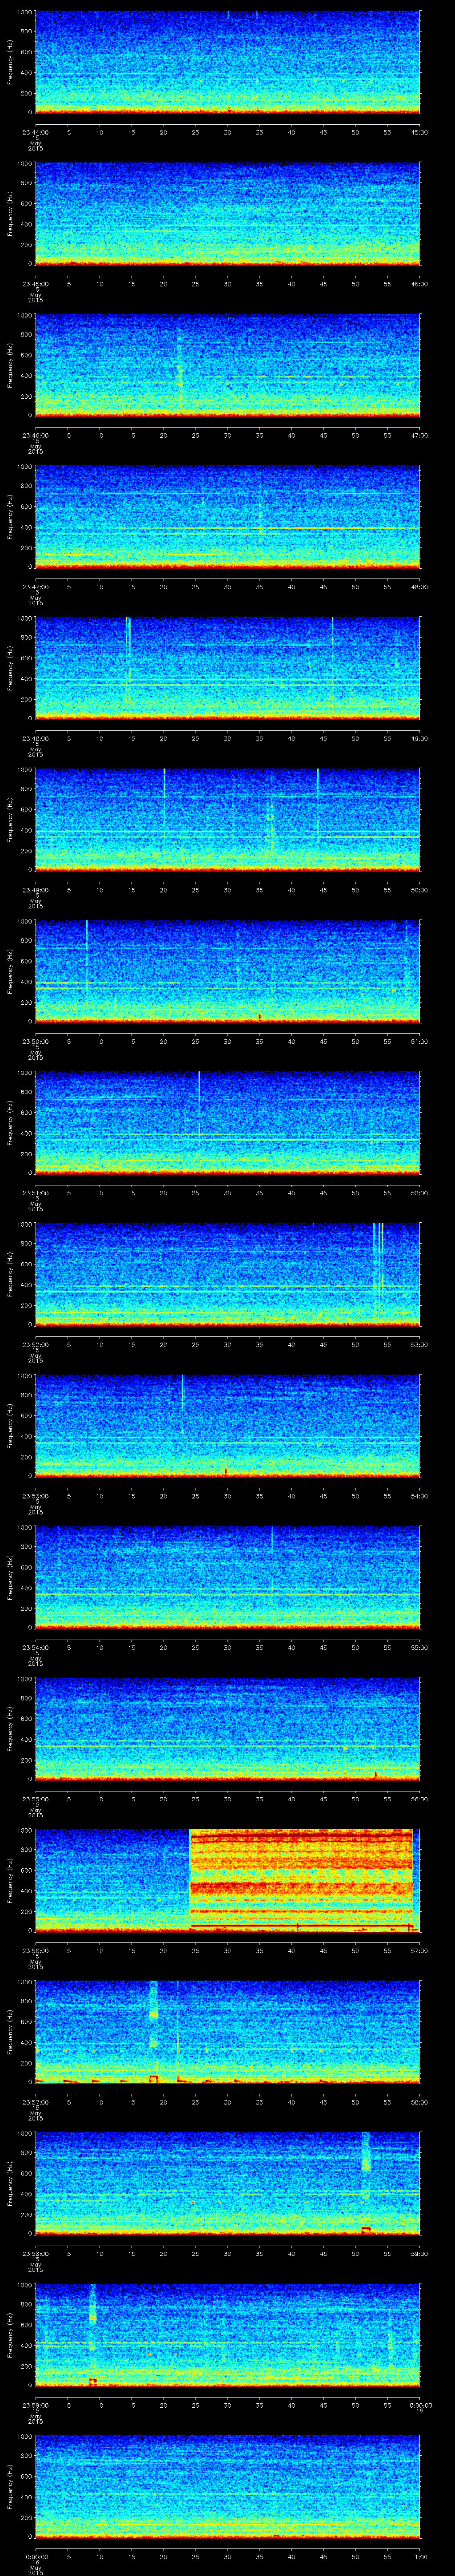Viewport: 455px width, 2576px height.
Task: Open the spectrogram panel starting at 23:45:00
Action: [x=227, y=213]
